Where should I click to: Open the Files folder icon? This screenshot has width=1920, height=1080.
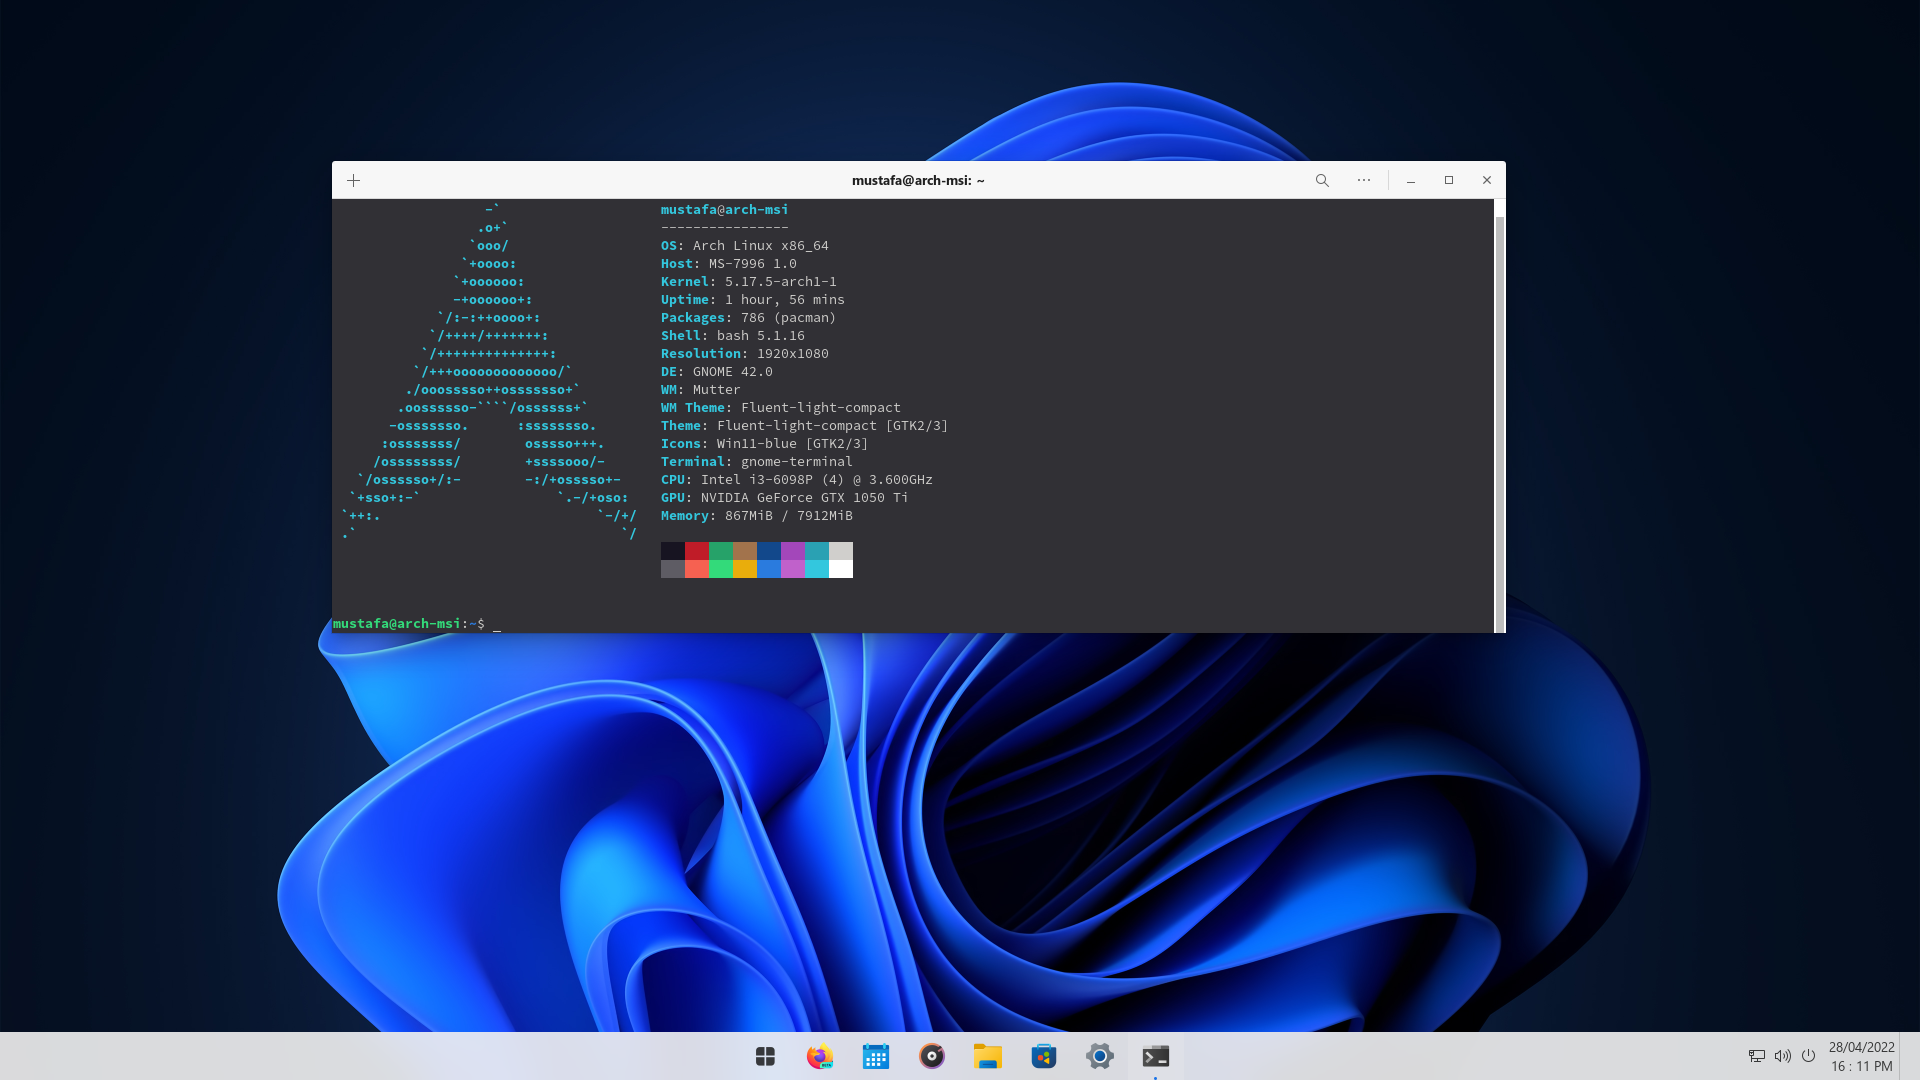click(988, 1056)
